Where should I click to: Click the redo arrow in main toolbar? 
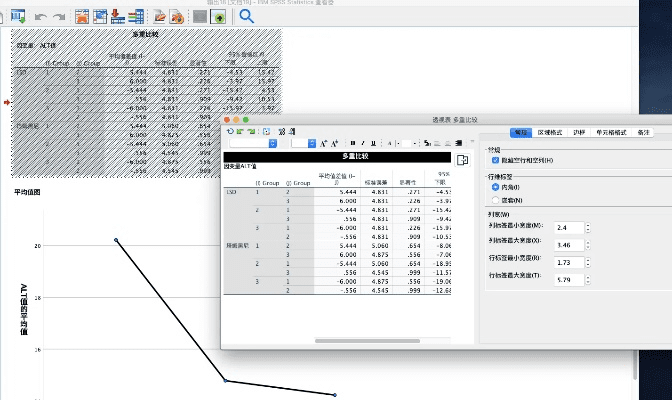(59, 16)
